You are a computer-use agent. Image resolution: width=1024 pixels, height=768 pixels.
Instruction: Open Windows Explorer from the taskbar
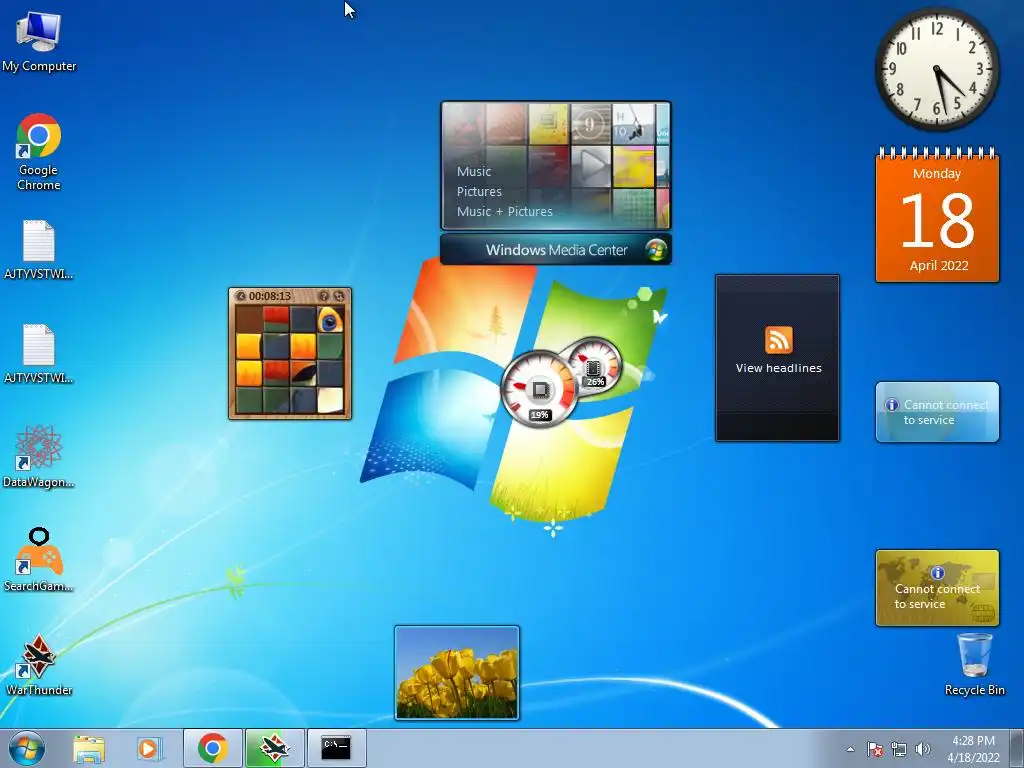89,748
